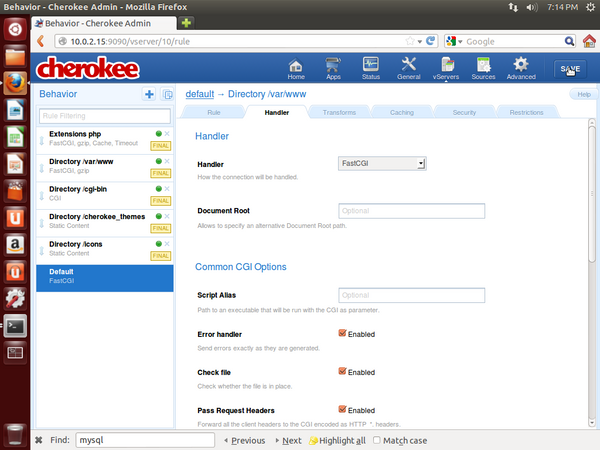Toggle FINAL flag on Directory /cgi-bin rule
The width and height of the screenshot is (600, 450).
[161, 201]
